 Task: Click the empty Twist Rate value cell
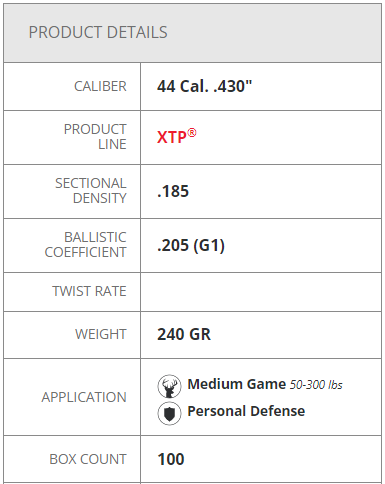261,292
